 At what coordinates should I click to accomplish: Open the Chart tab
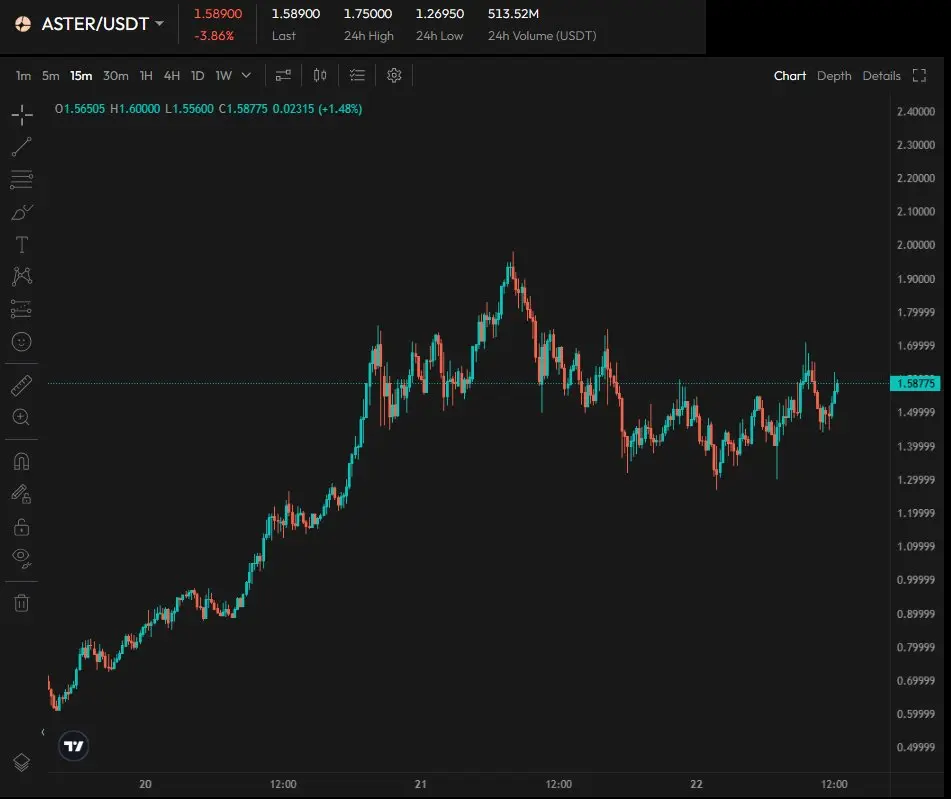coord(790,76)
